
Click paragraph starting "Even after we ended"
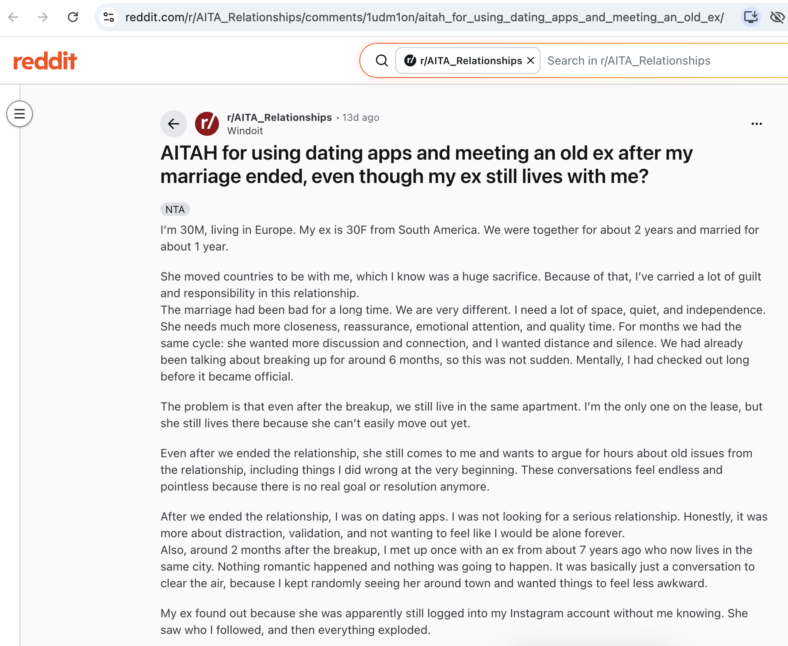pyautogui.click(x=456, y=470)
